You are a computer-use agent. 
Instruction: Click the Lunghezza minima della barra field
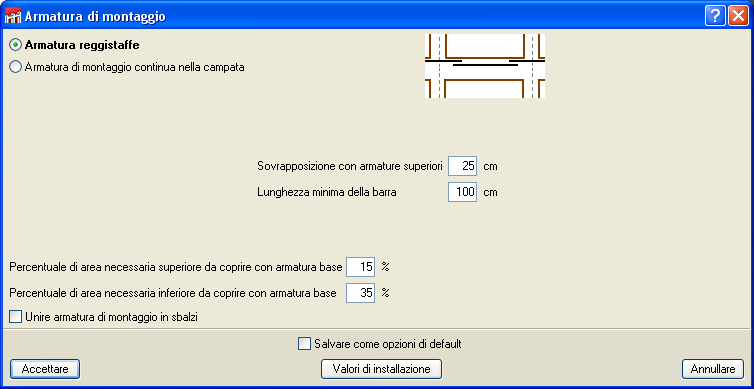pos(462,192)
